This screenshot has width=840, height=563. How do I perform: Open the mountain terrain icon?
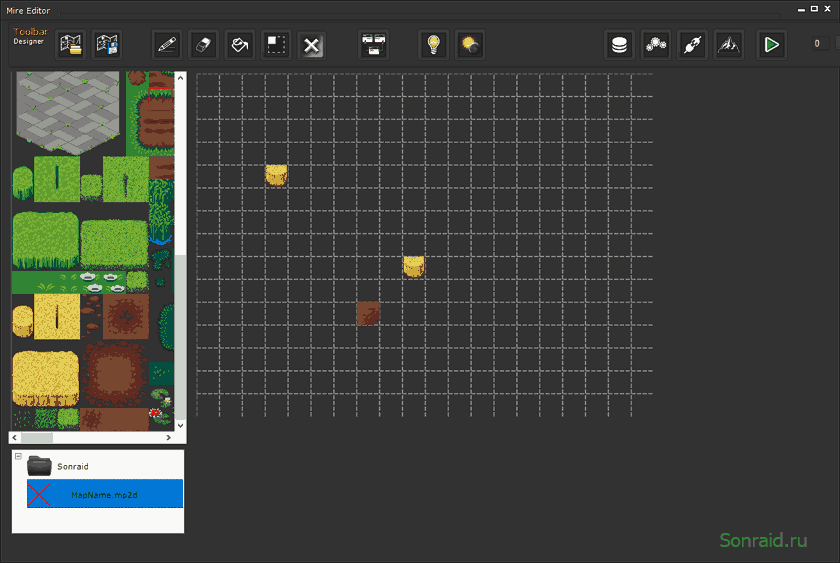729,44
